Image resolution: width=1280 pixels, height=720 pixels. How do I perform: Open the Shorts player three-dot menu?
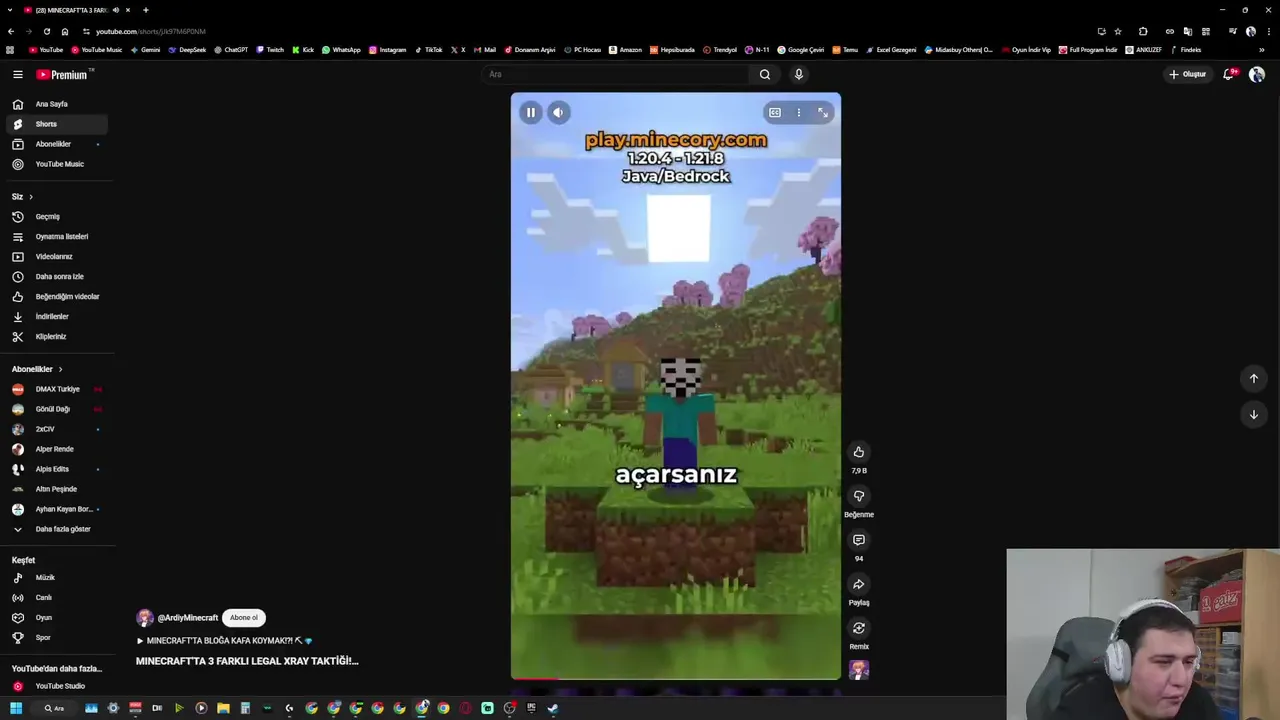pos(799,113)
